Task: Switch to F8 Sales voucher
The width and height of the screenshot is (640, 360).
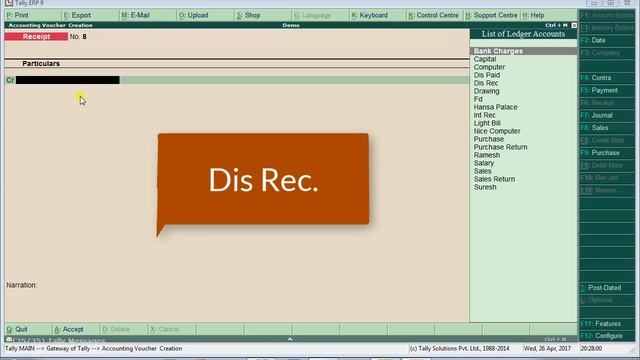Action: [x=607, y=128]
